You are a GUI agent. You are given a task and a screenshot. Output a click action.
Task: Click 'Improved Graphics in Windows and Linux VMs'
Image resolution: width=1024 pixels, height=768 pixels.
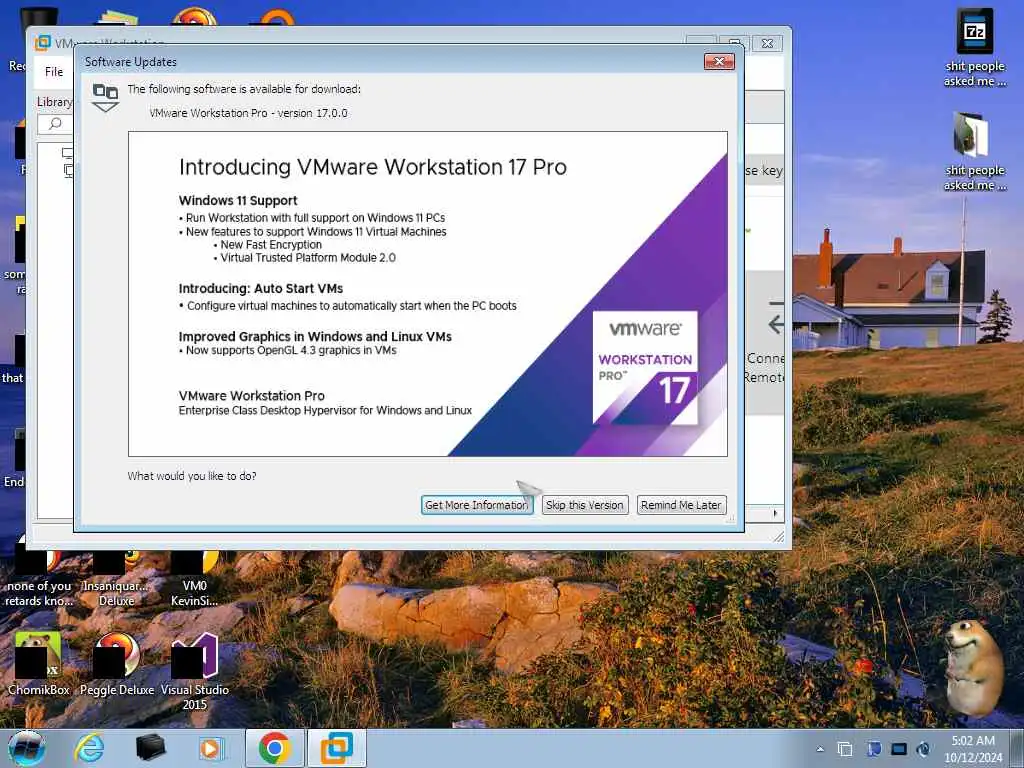[x=315, y=336]
